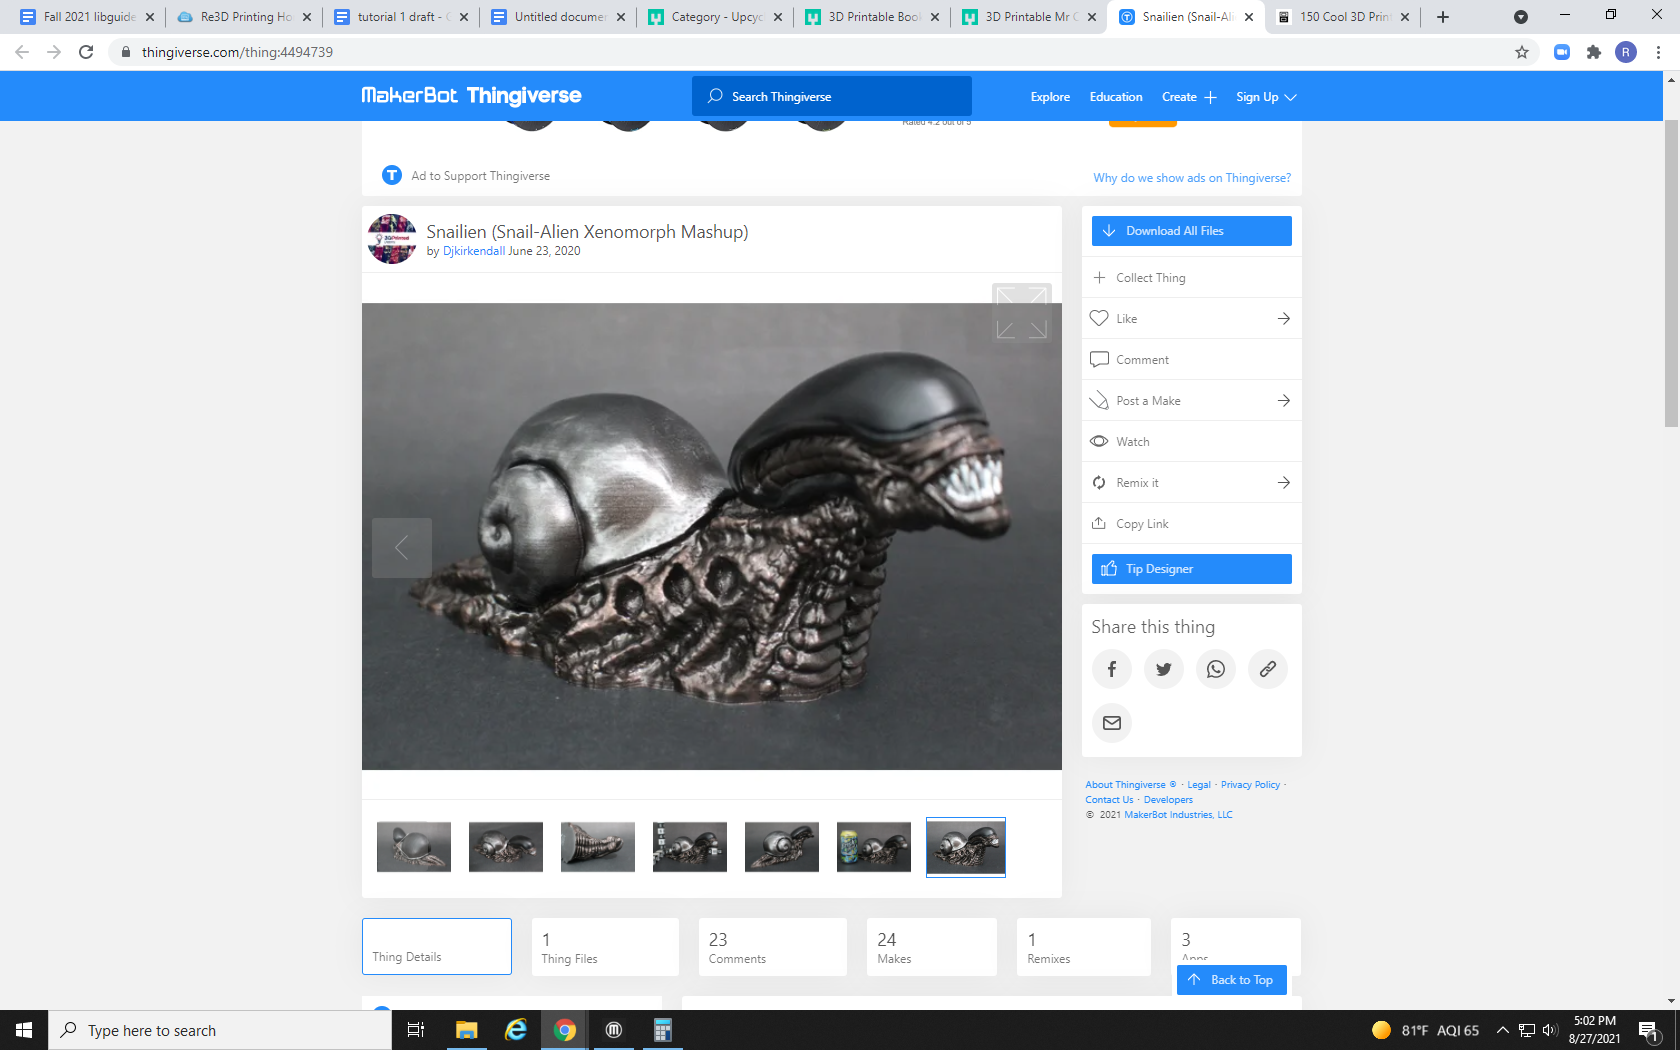Open Privacy Policy footer link
This screenshot has width=1680, height=1050.
click(x=1250, y=785)
